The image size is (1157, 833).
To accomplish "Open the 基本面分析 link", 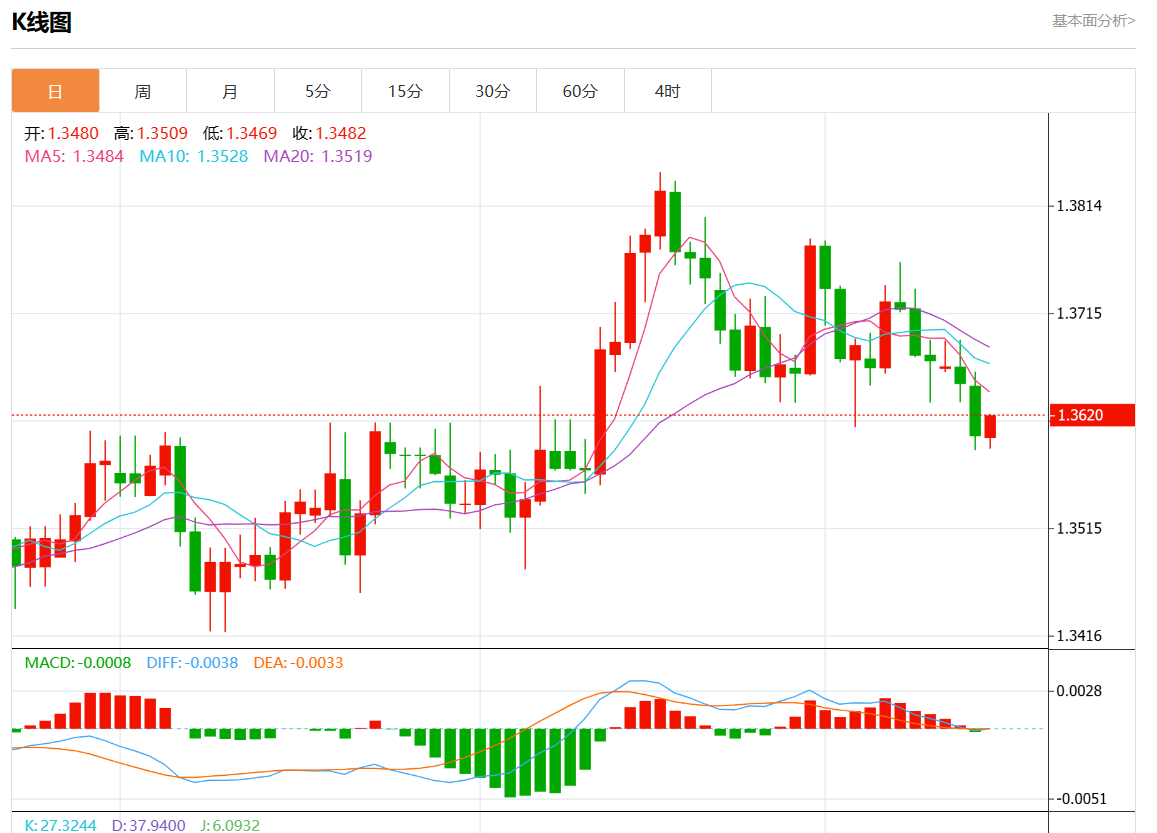I will [x=1094, y=21].
